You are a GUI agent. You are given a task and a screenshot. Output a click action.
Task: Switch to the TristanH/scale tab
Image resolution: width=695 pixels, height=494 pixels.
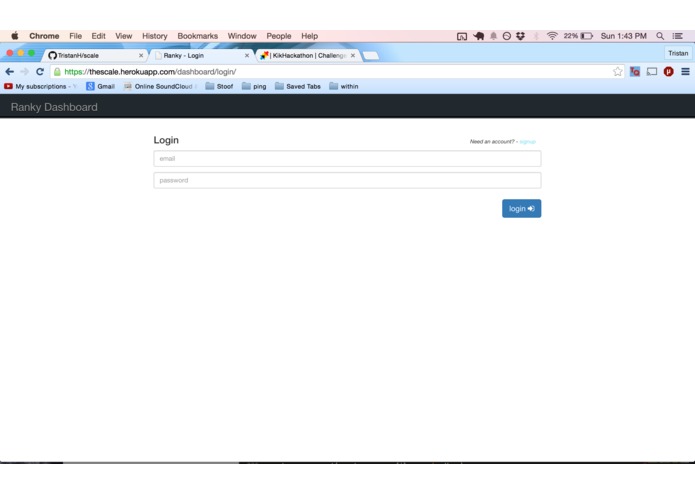pyautogui.click(x=94, y=55)
